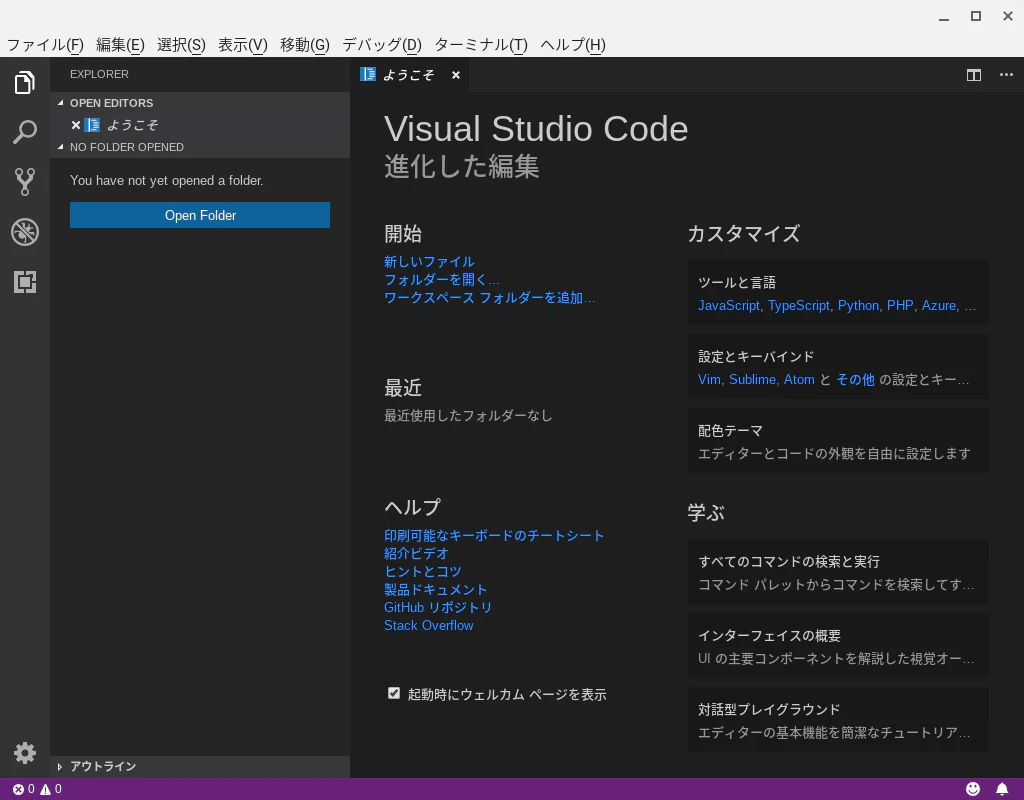The width and height of the screenshot is (1024, 800).
Task: Open the Source Control view icon
Action: [x=25, y=182]
